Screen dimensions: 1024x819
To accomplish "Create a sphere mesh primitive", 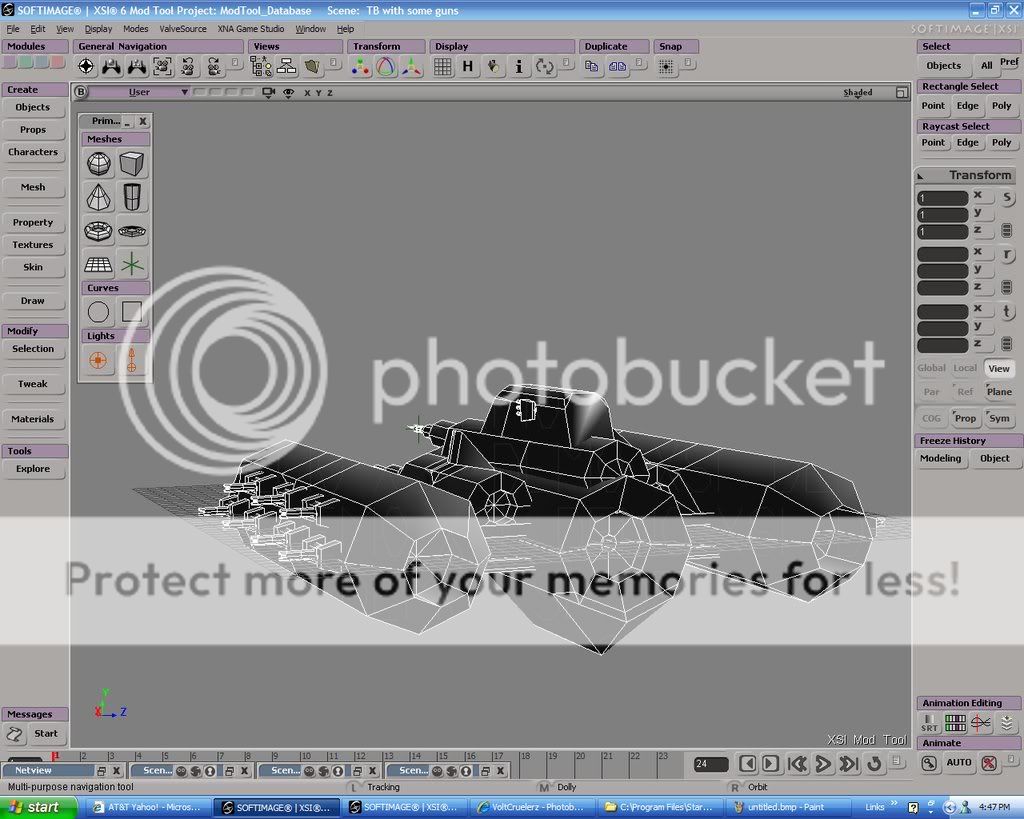I will click(x=99, y=164).
